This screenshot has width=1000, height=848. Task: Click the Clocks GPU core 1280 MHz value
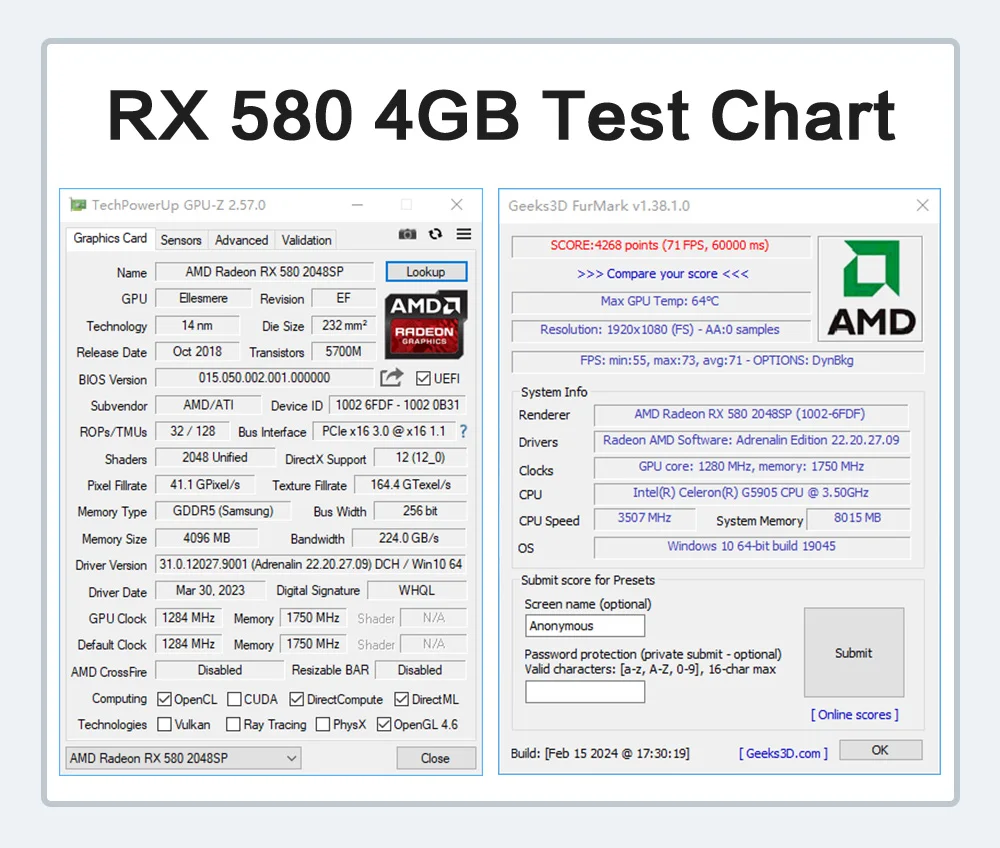pos(751,466)
